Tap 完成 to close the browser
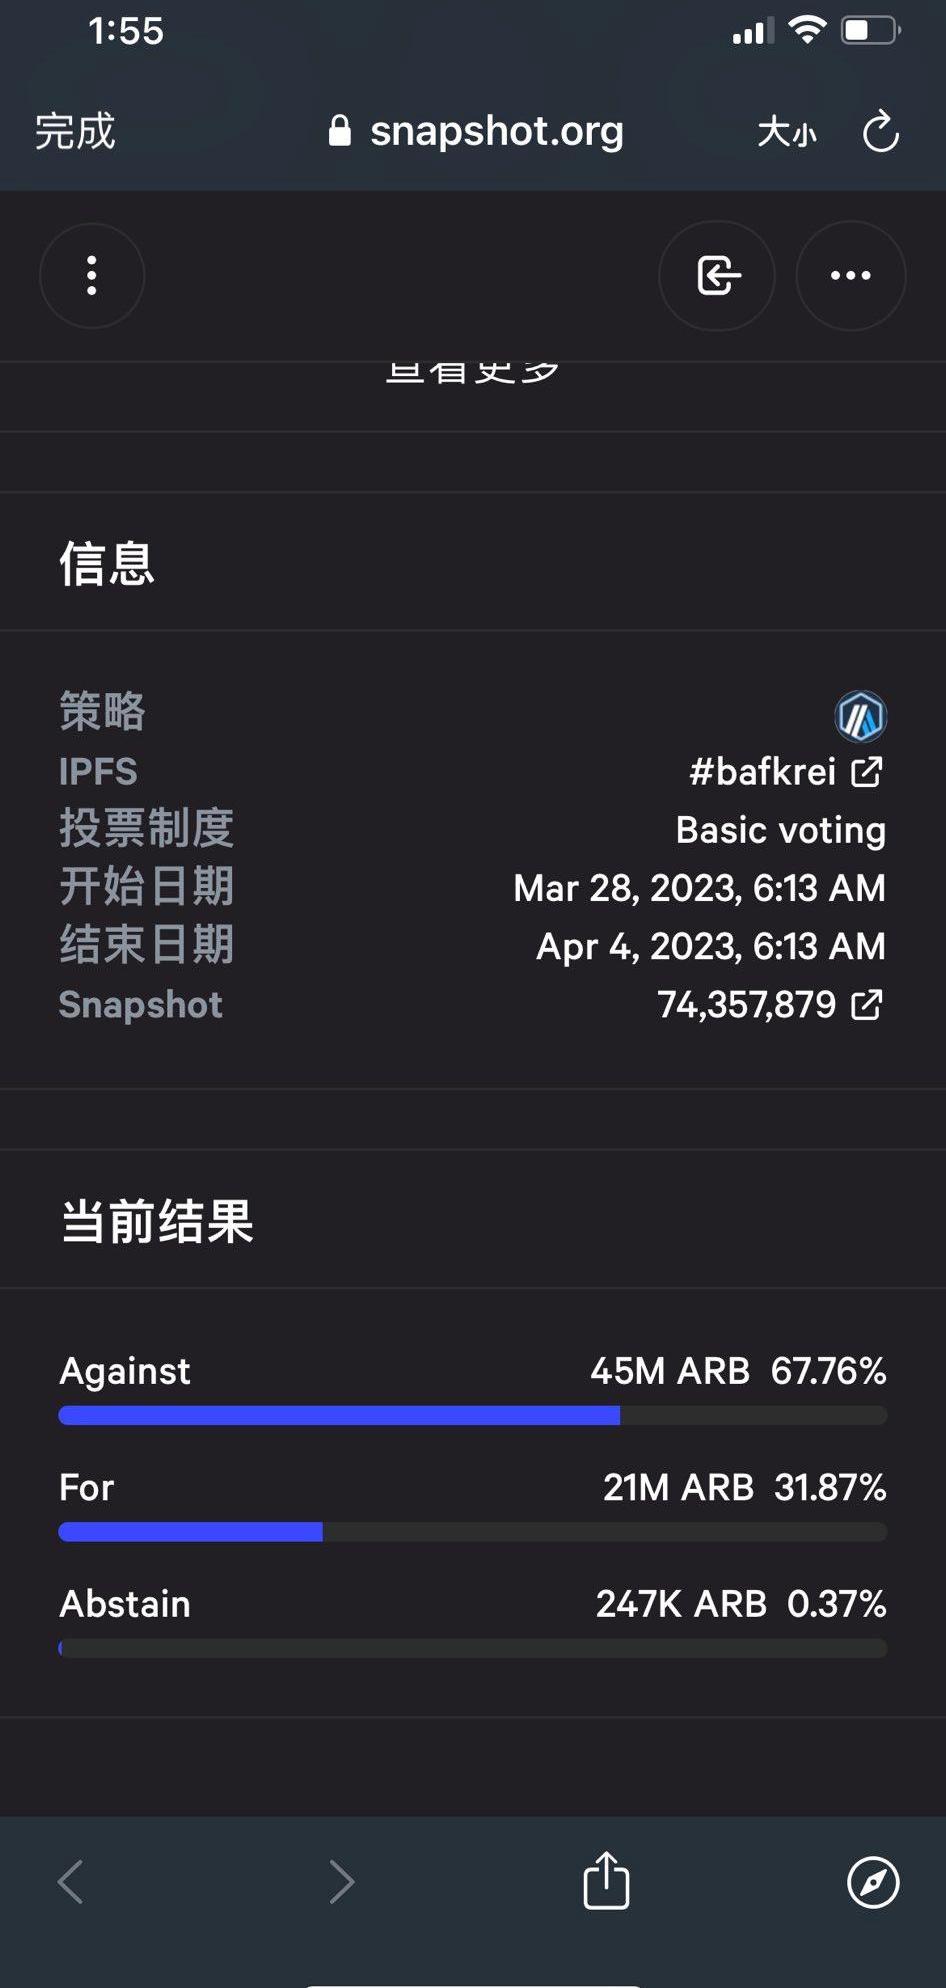Image resolution: width=946 pixels, height=1988 pixels. point(75,131)
